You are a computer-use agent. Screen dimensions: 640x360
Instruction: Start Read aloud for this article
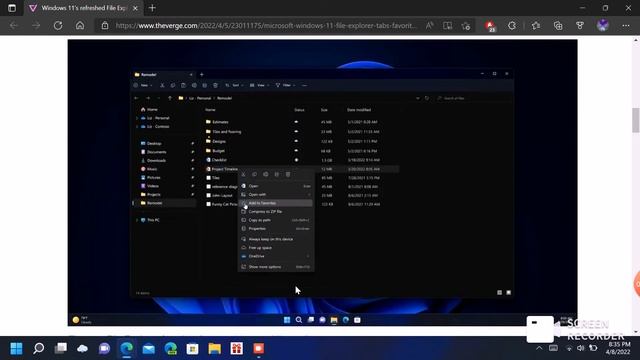(429, 26)
